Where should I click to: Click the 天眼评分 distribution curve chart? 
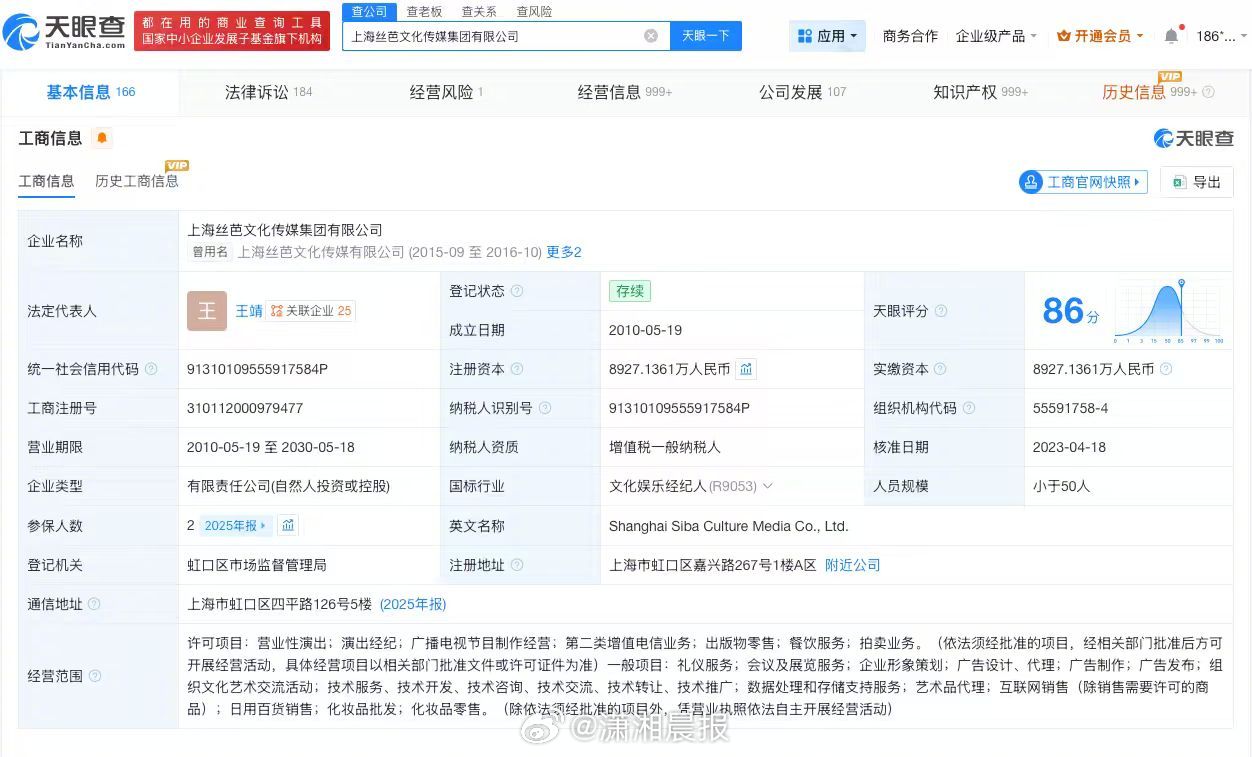coord(1167,311)
